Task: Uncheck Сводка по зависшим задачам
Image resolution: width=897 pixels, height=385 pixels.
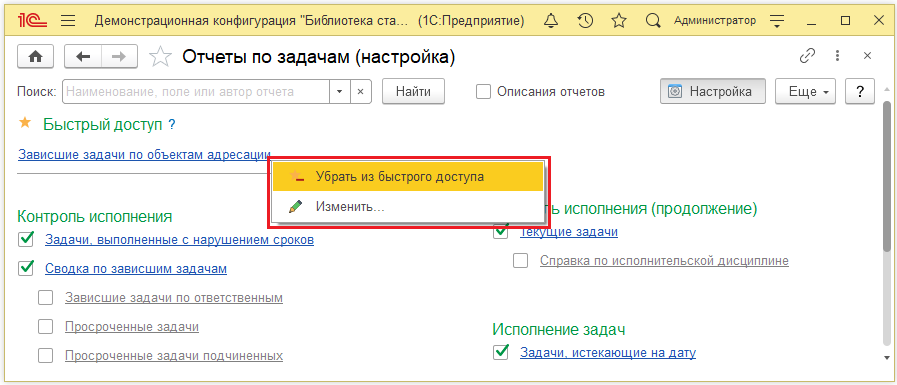Action: 26,268
